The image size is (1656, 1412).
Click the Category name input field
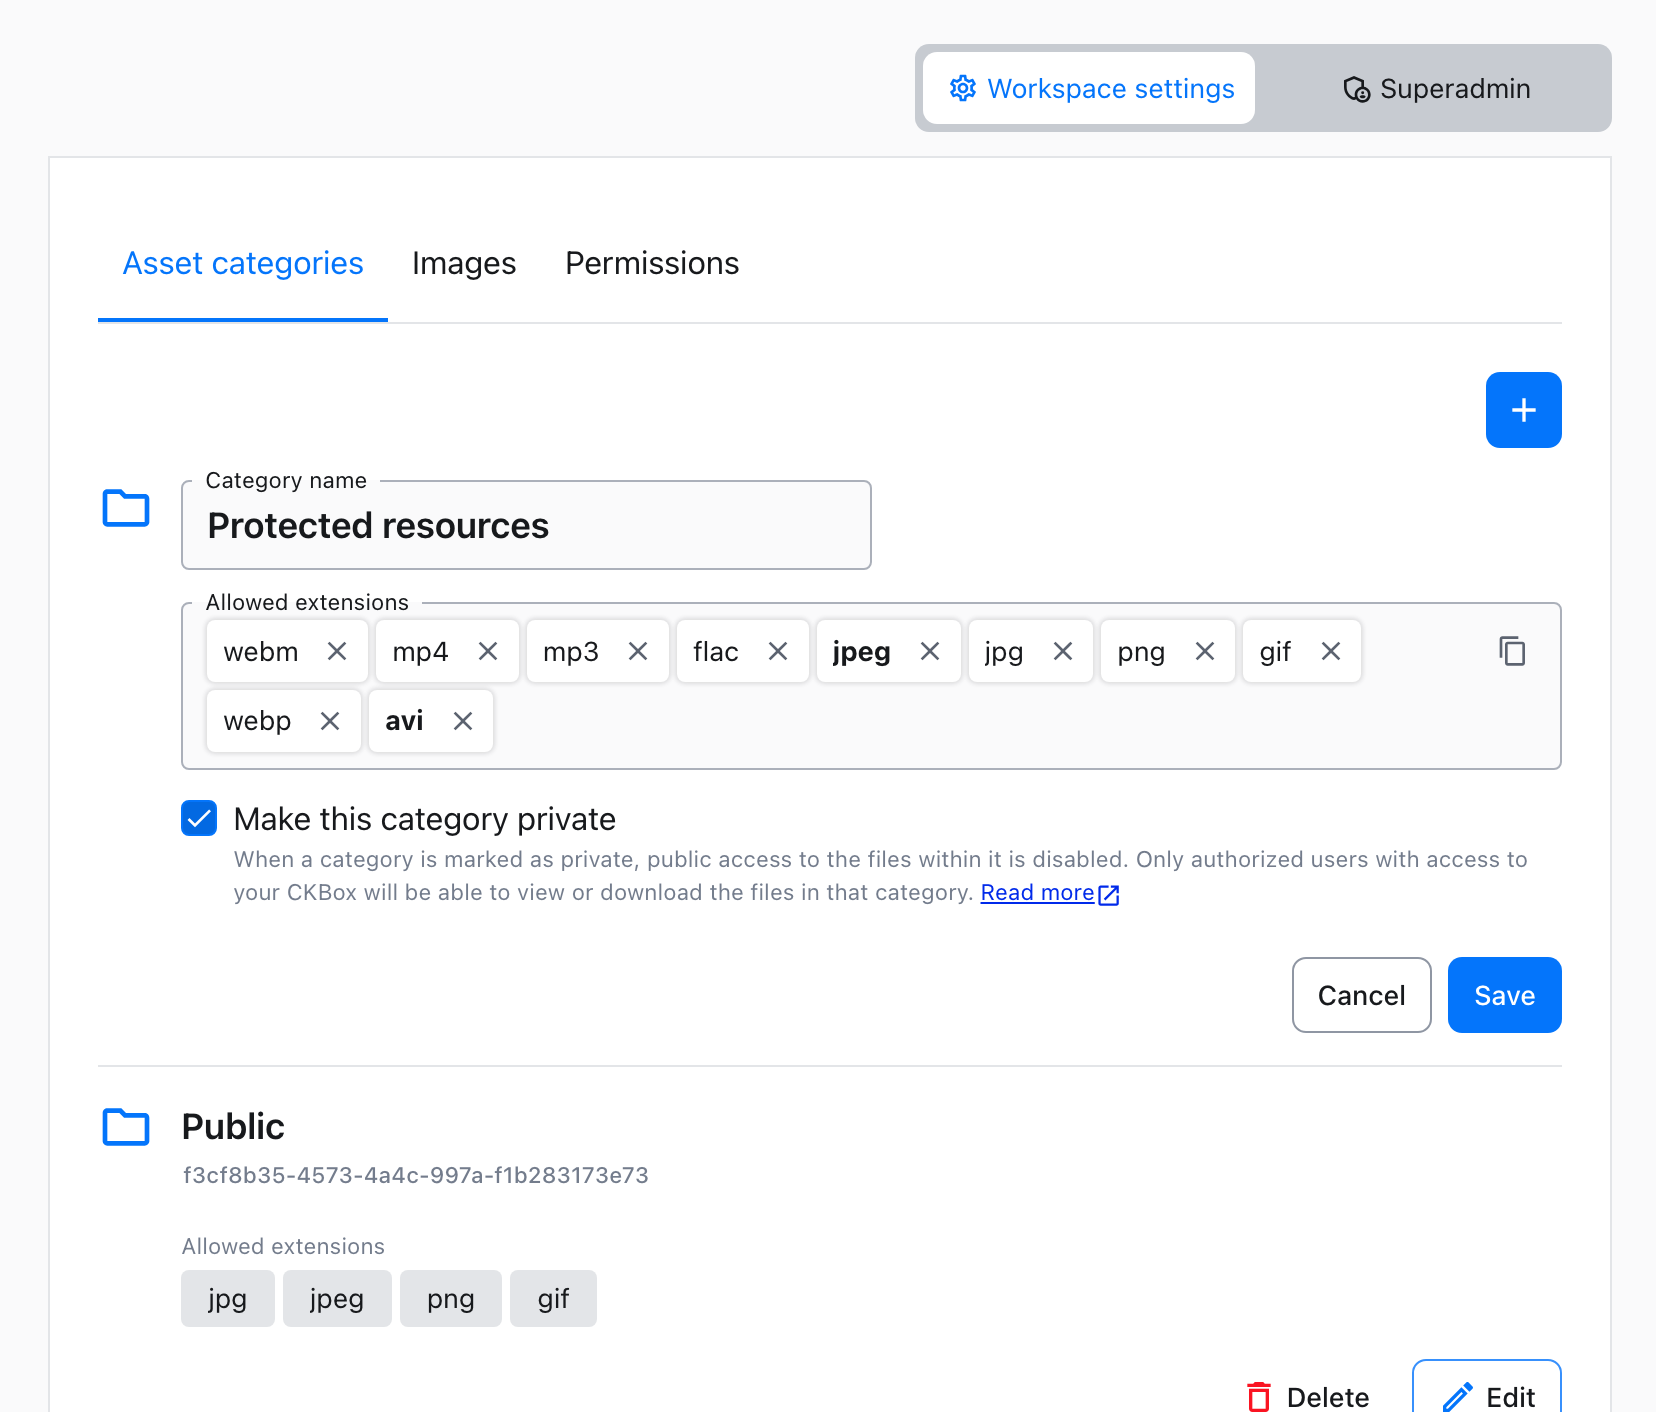[x=526, y=525]
